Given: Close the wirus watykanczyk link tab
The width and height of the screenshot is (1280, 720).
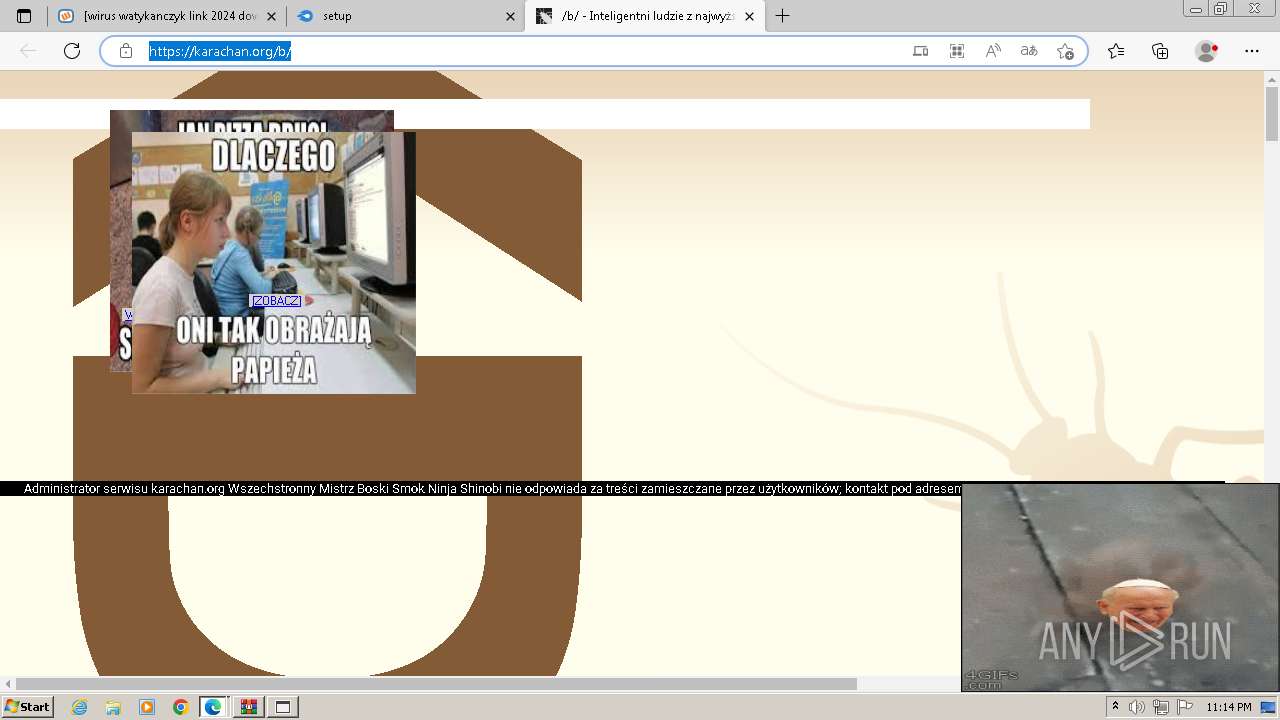Looking at the screenshot, I should pos(271,16).
